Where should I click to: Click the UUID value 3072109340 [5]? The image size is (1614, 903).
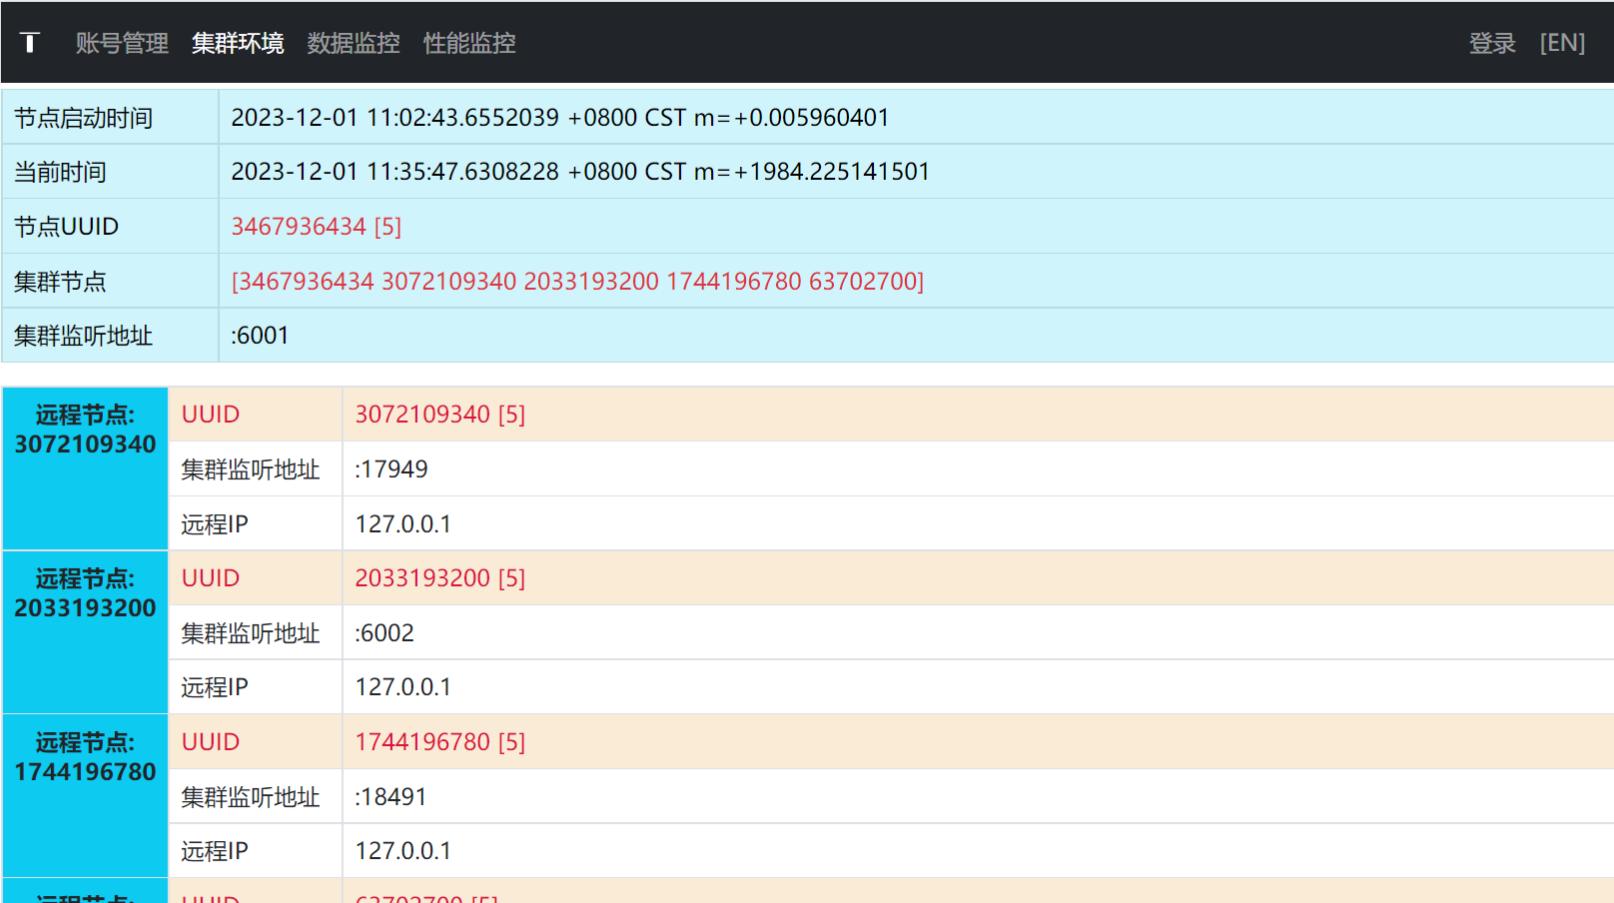pos(440,415)
